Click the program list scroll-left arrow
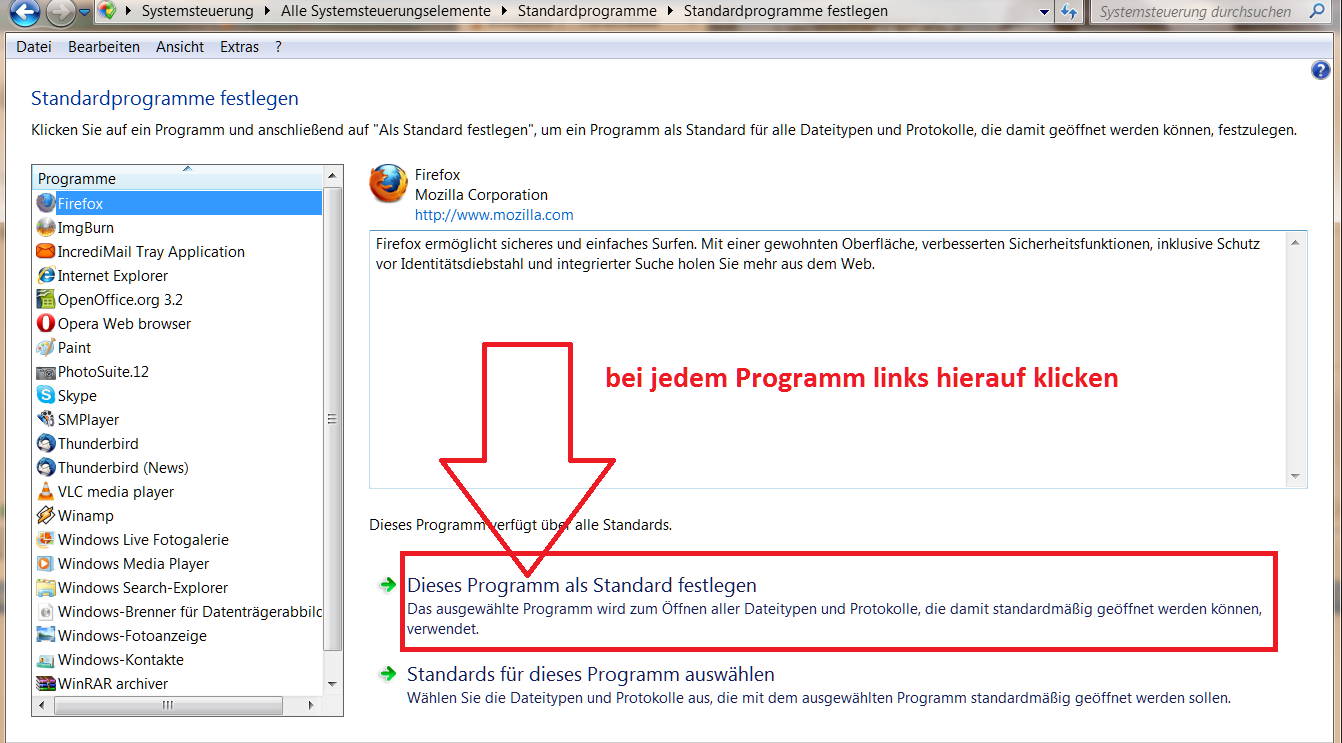Viewport: 1342px width, 743px height. click(x=42, y=706)
